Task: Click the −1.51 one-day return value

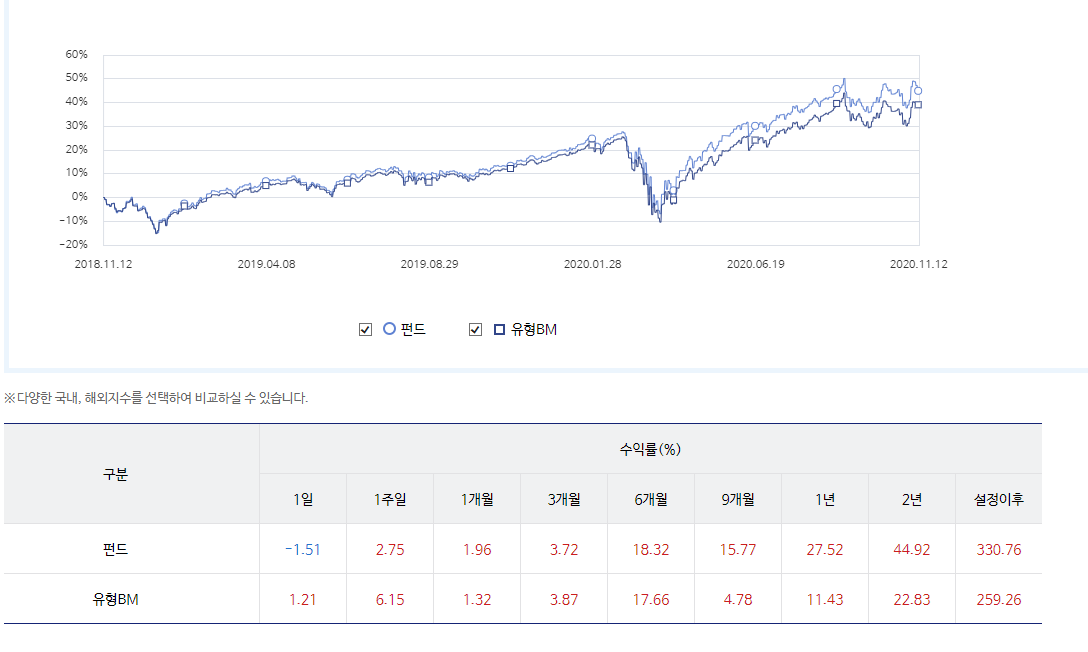Action: coord(302,549)
